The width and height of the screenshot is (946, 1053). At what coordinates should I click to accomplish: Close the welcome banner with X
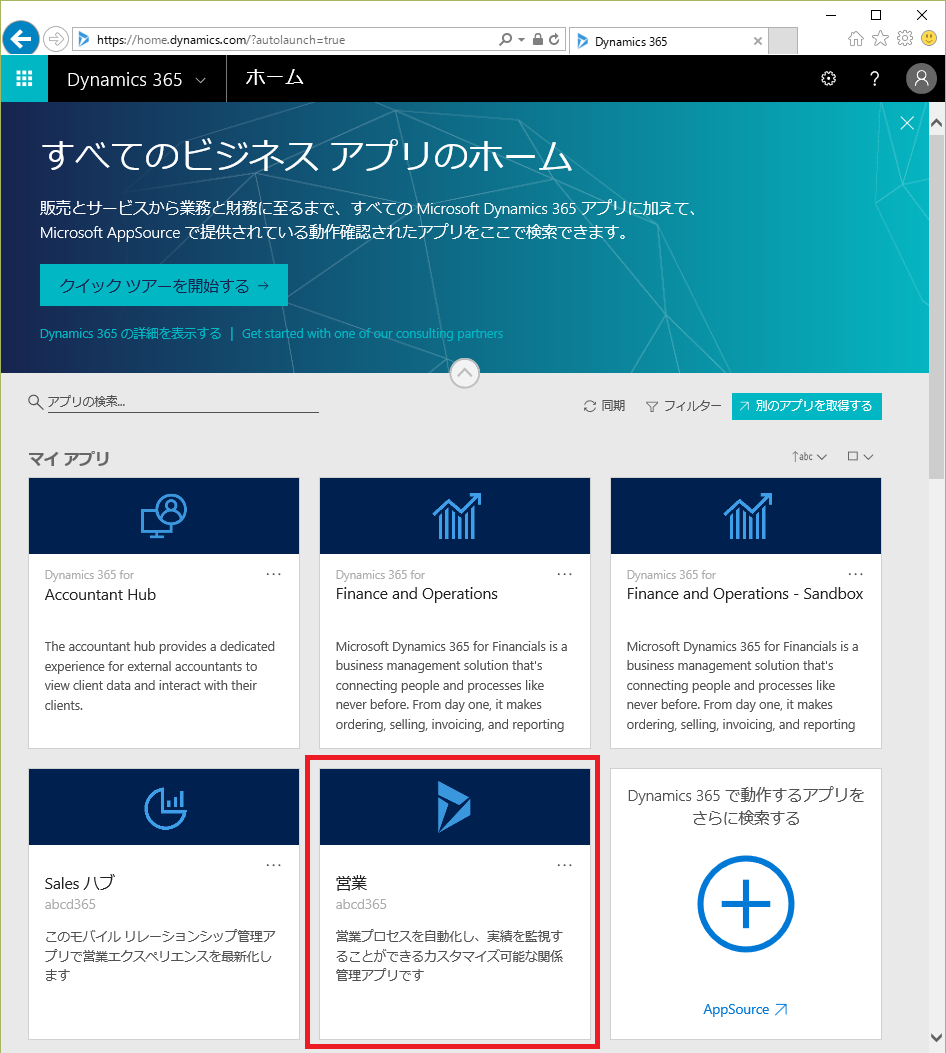tap(907, 123)
